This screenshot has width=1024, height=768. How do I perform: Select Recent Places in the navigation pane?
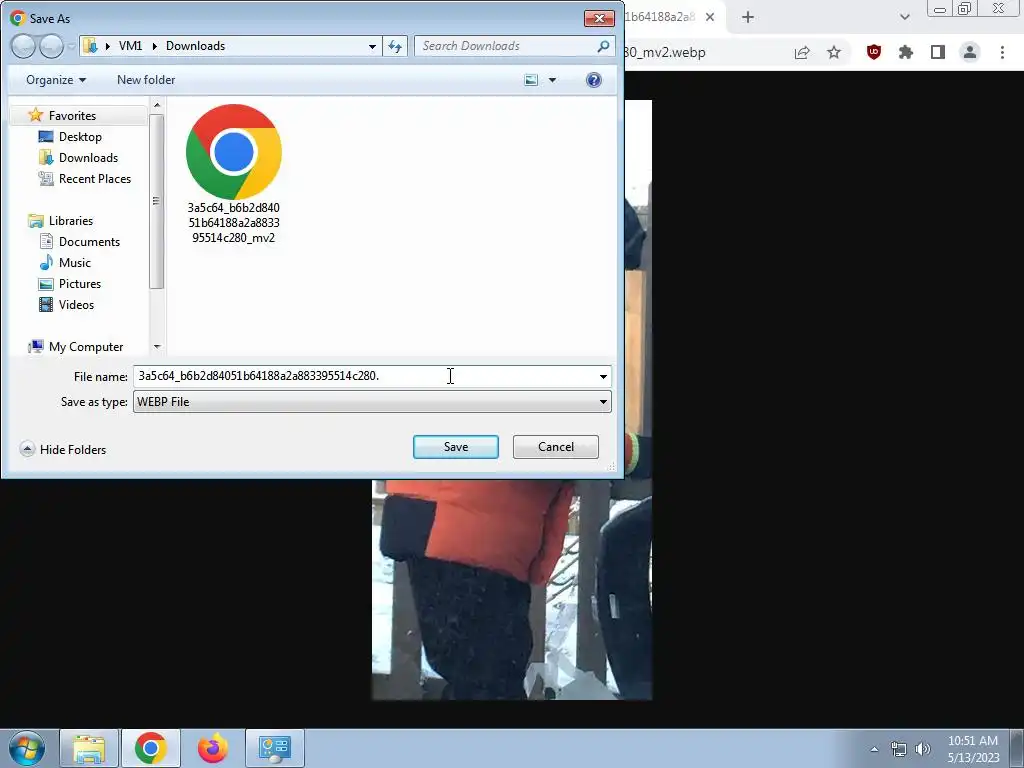pos(95,178)
